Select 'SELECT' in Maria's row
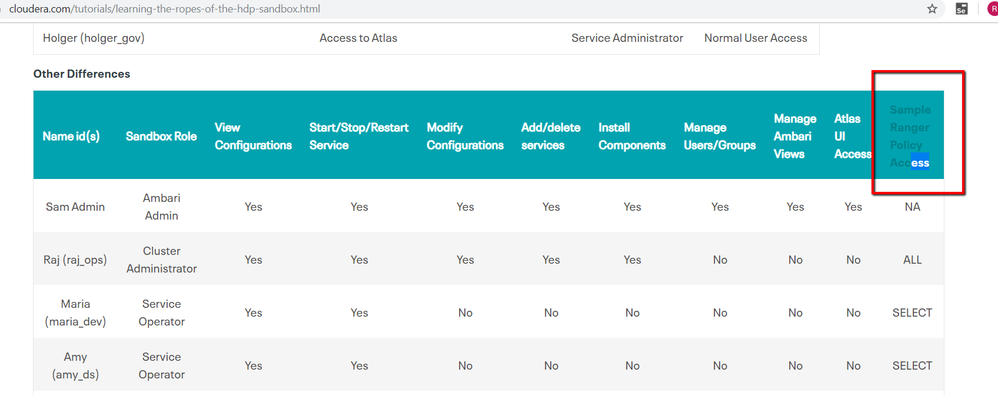Viewport: 998px width, 395px height. [x=912, y=312]
